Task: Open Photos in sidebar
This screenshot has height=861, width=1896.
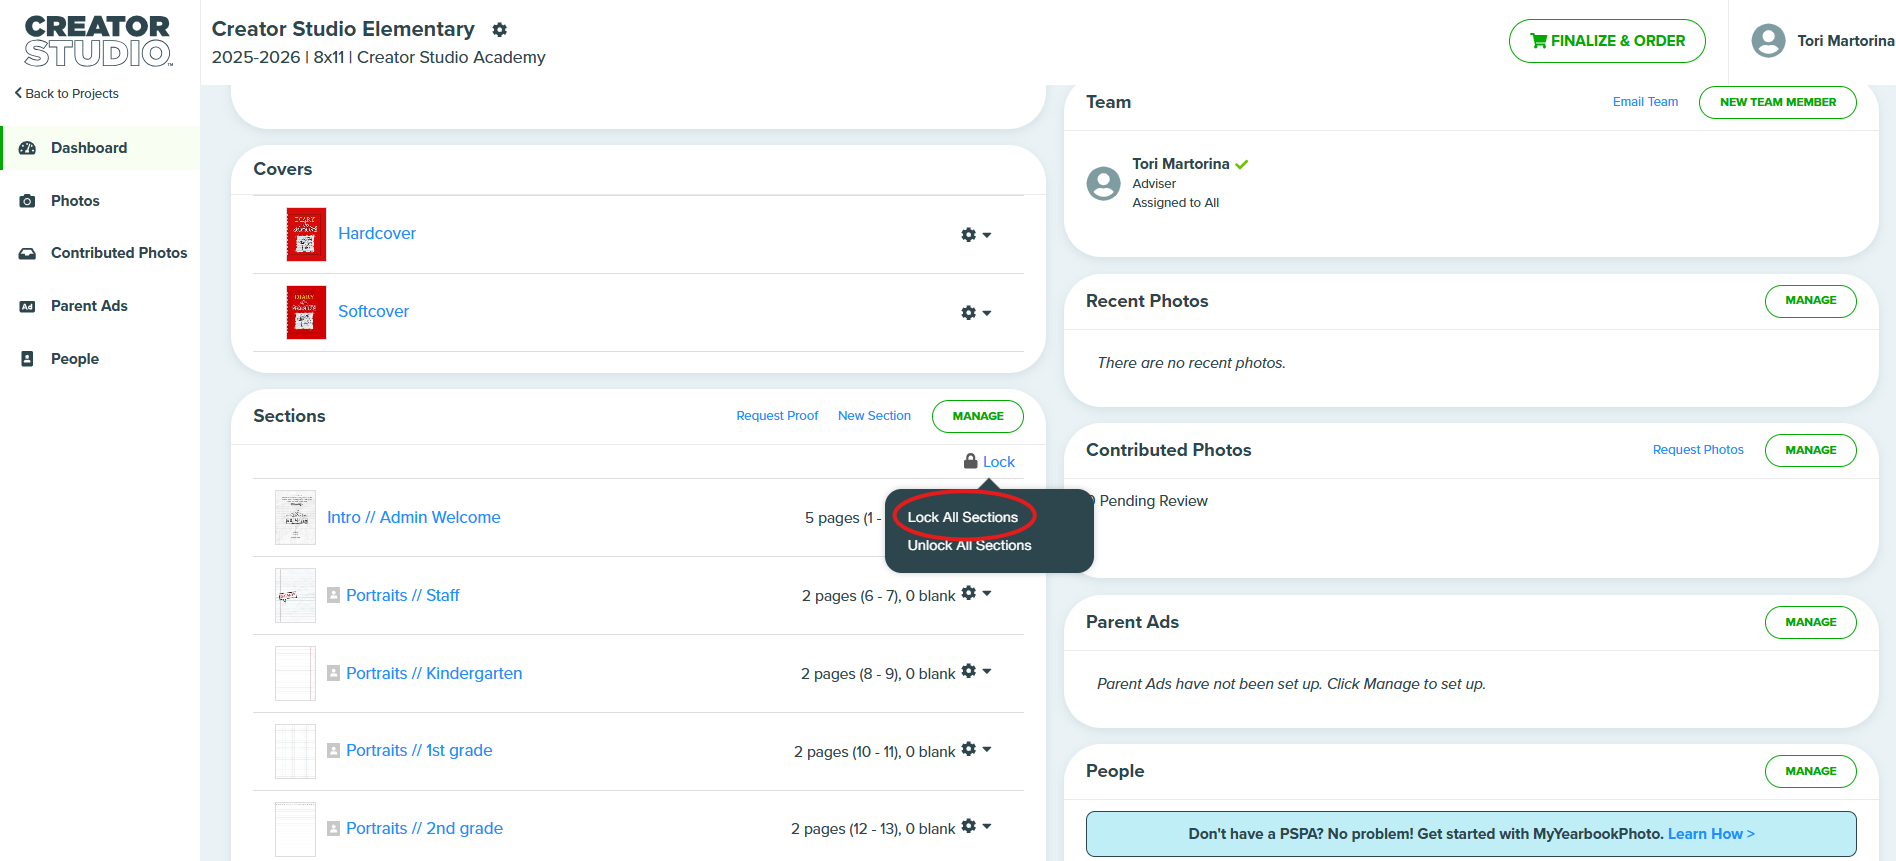Action: (x=75, y=201)
